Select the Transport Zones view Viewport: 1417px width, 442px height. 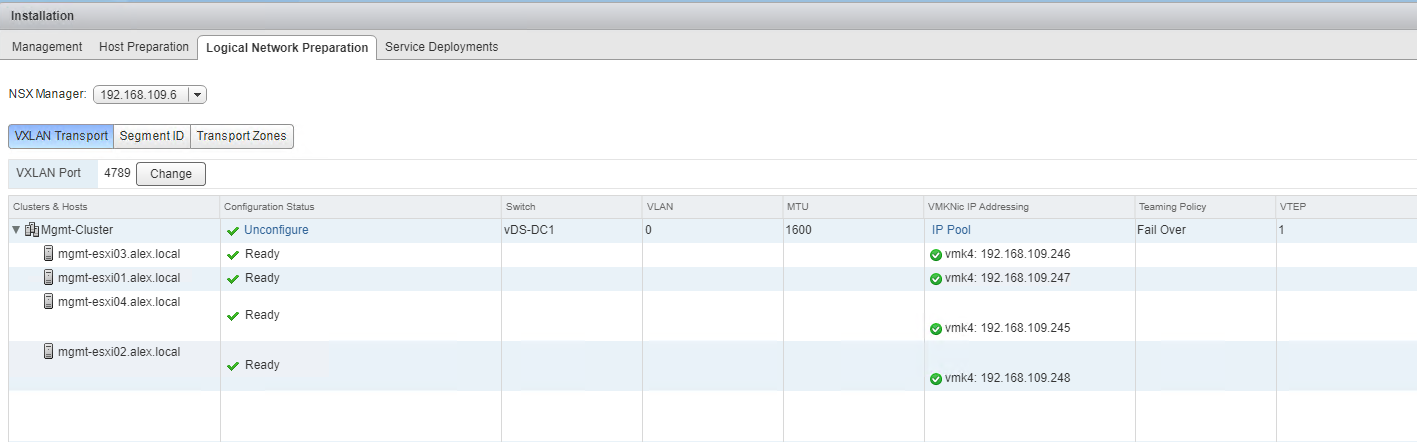pos(241,136)
